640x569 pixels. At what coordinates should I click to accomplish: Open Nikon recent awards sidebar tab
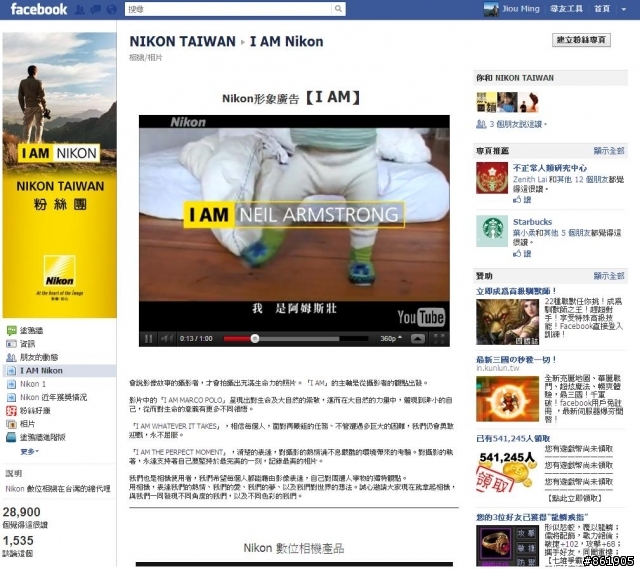tap(53, 397)
